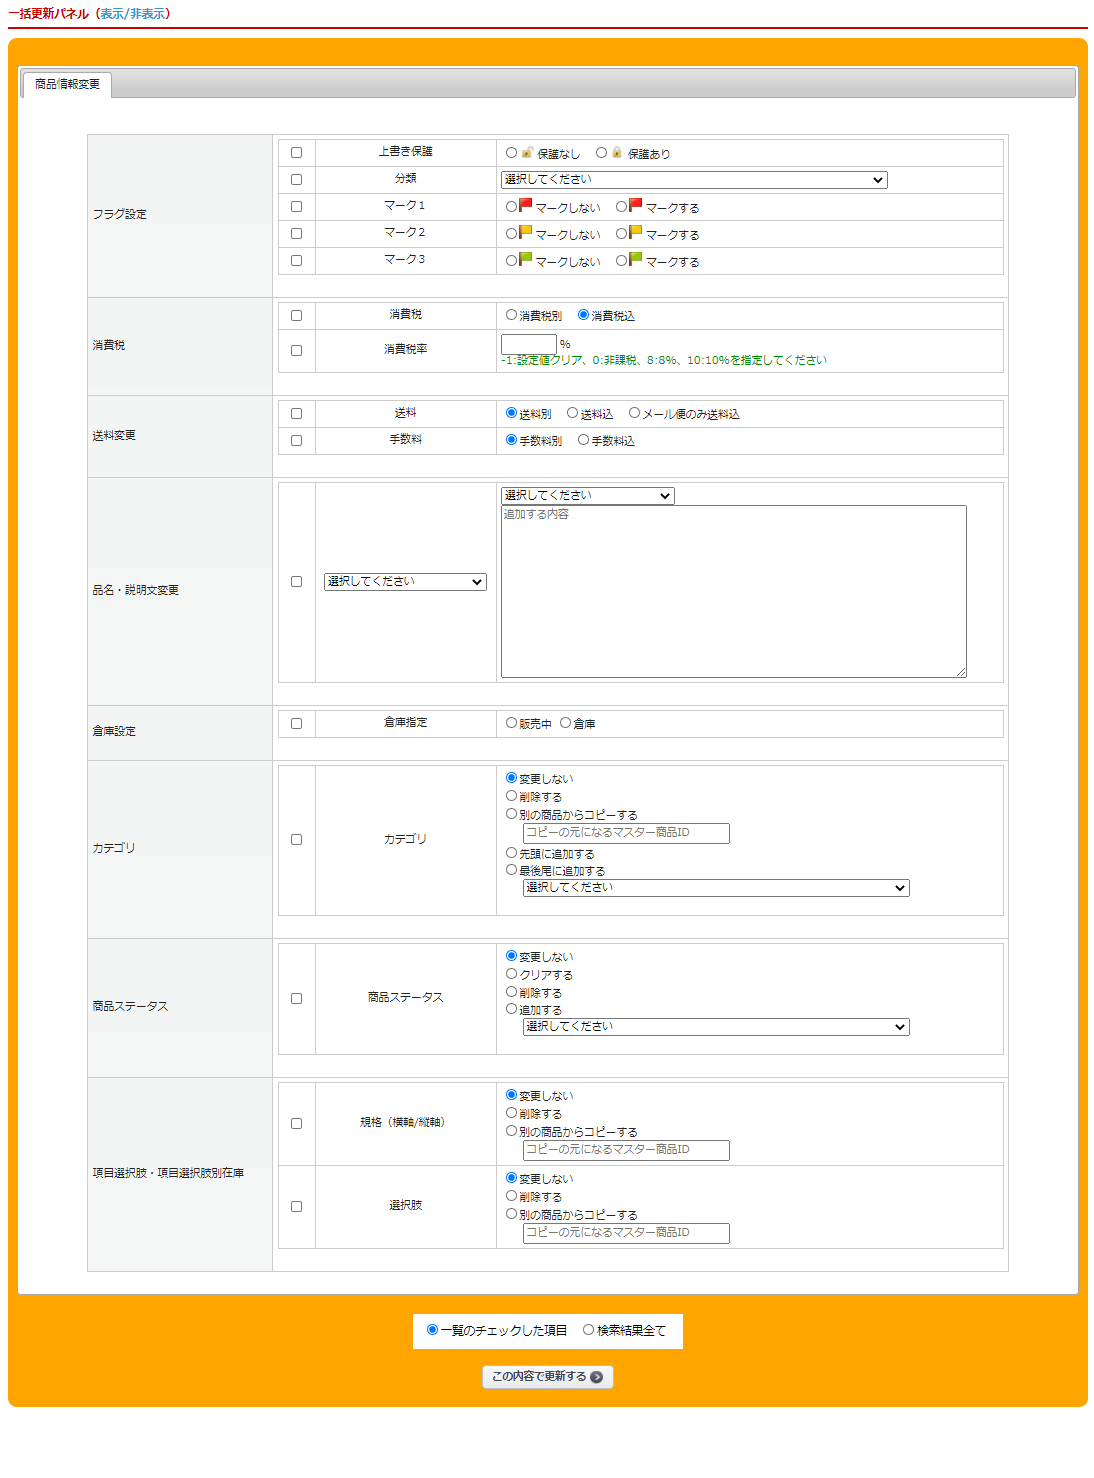Click the 追加する内容 text area
The width and height of the screenshot is (1094, 1478).
pyautogui.click(x=733, y=591)
